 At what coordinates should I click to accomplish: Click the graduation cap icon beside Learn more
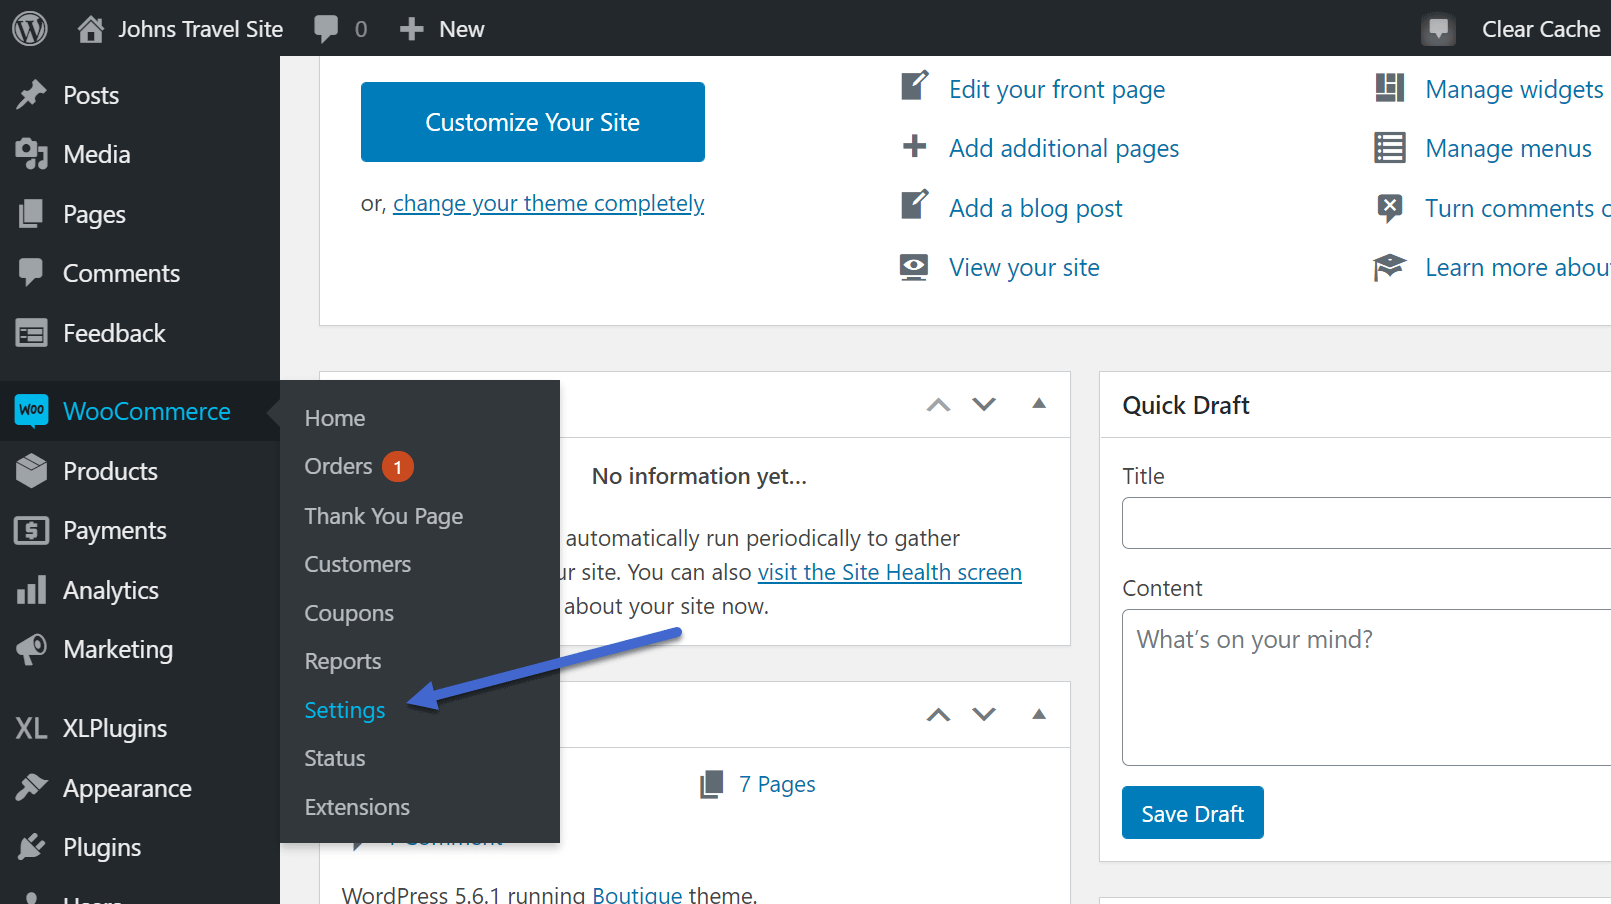(x=1390, y=268)
